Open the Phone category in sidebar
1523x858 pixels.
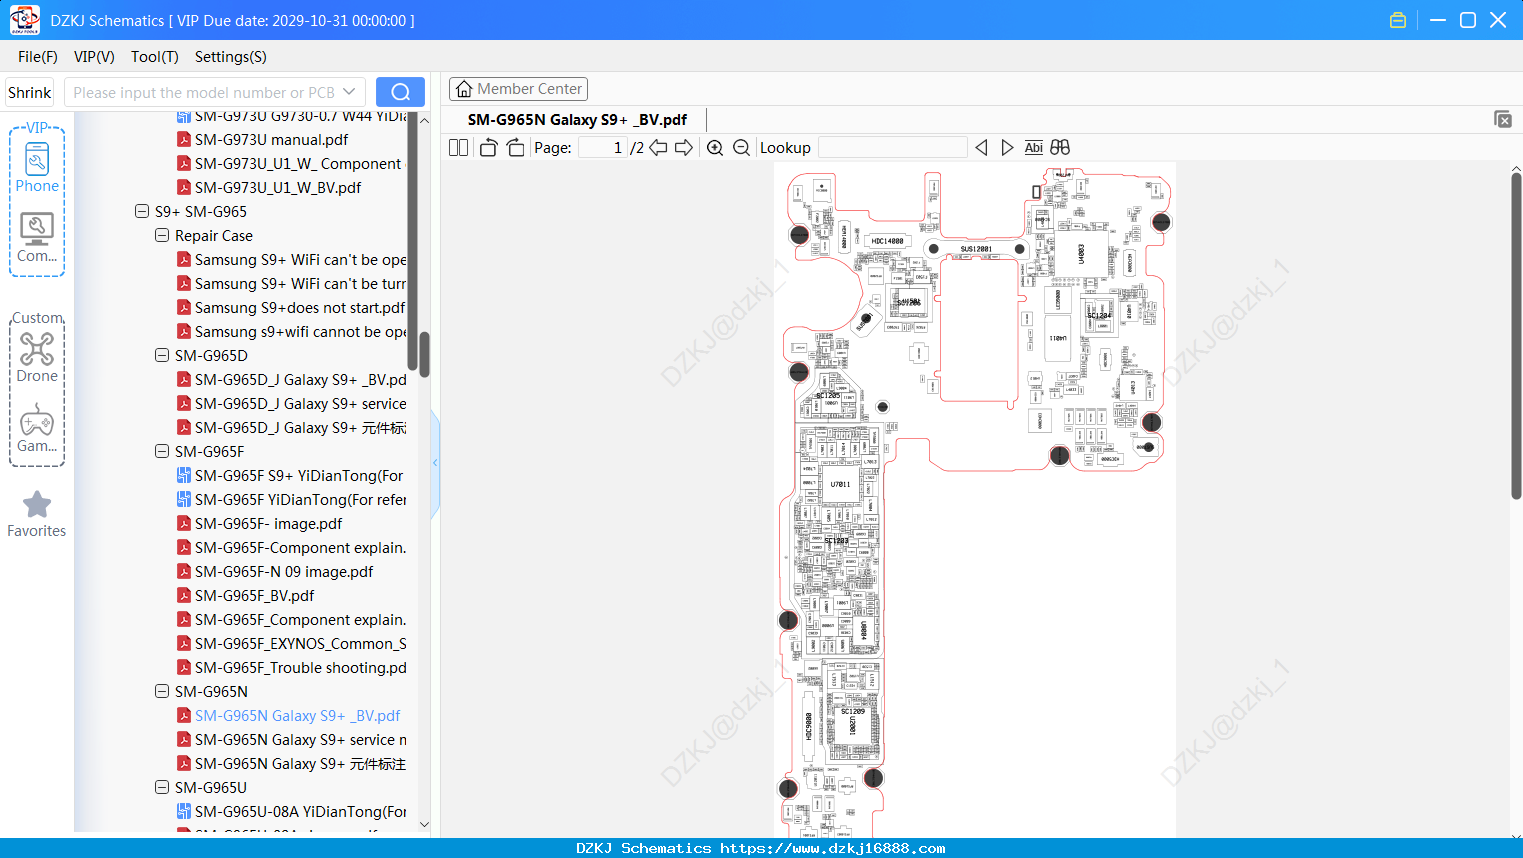[37, 166]
